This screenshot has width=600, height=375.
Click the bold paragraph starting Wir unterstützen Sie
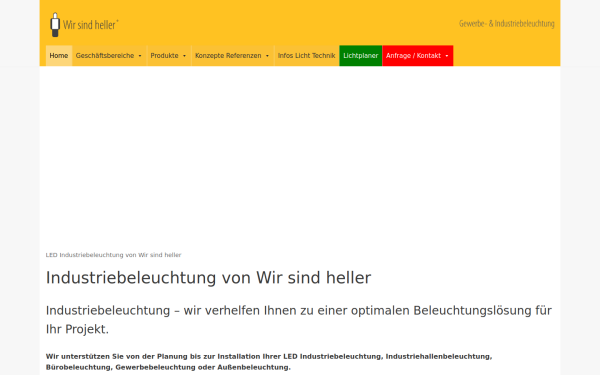coord(269,362)
